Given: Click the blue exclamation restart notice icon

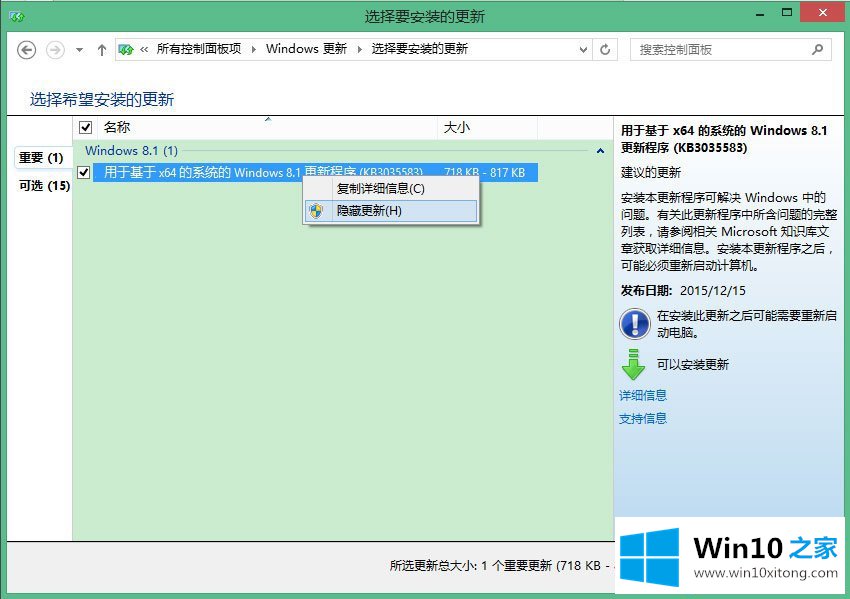Looking at the screenshot, I should pyautogui.click(x=634, y=324).
